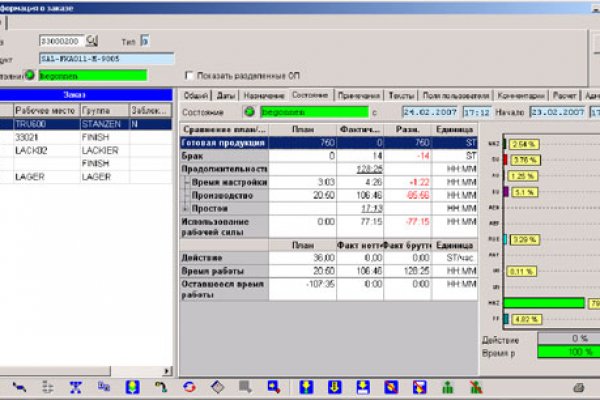Click the red-blue circular refresh icon
The height and width of the screenshot is (400, 600).
click(187, 386)
